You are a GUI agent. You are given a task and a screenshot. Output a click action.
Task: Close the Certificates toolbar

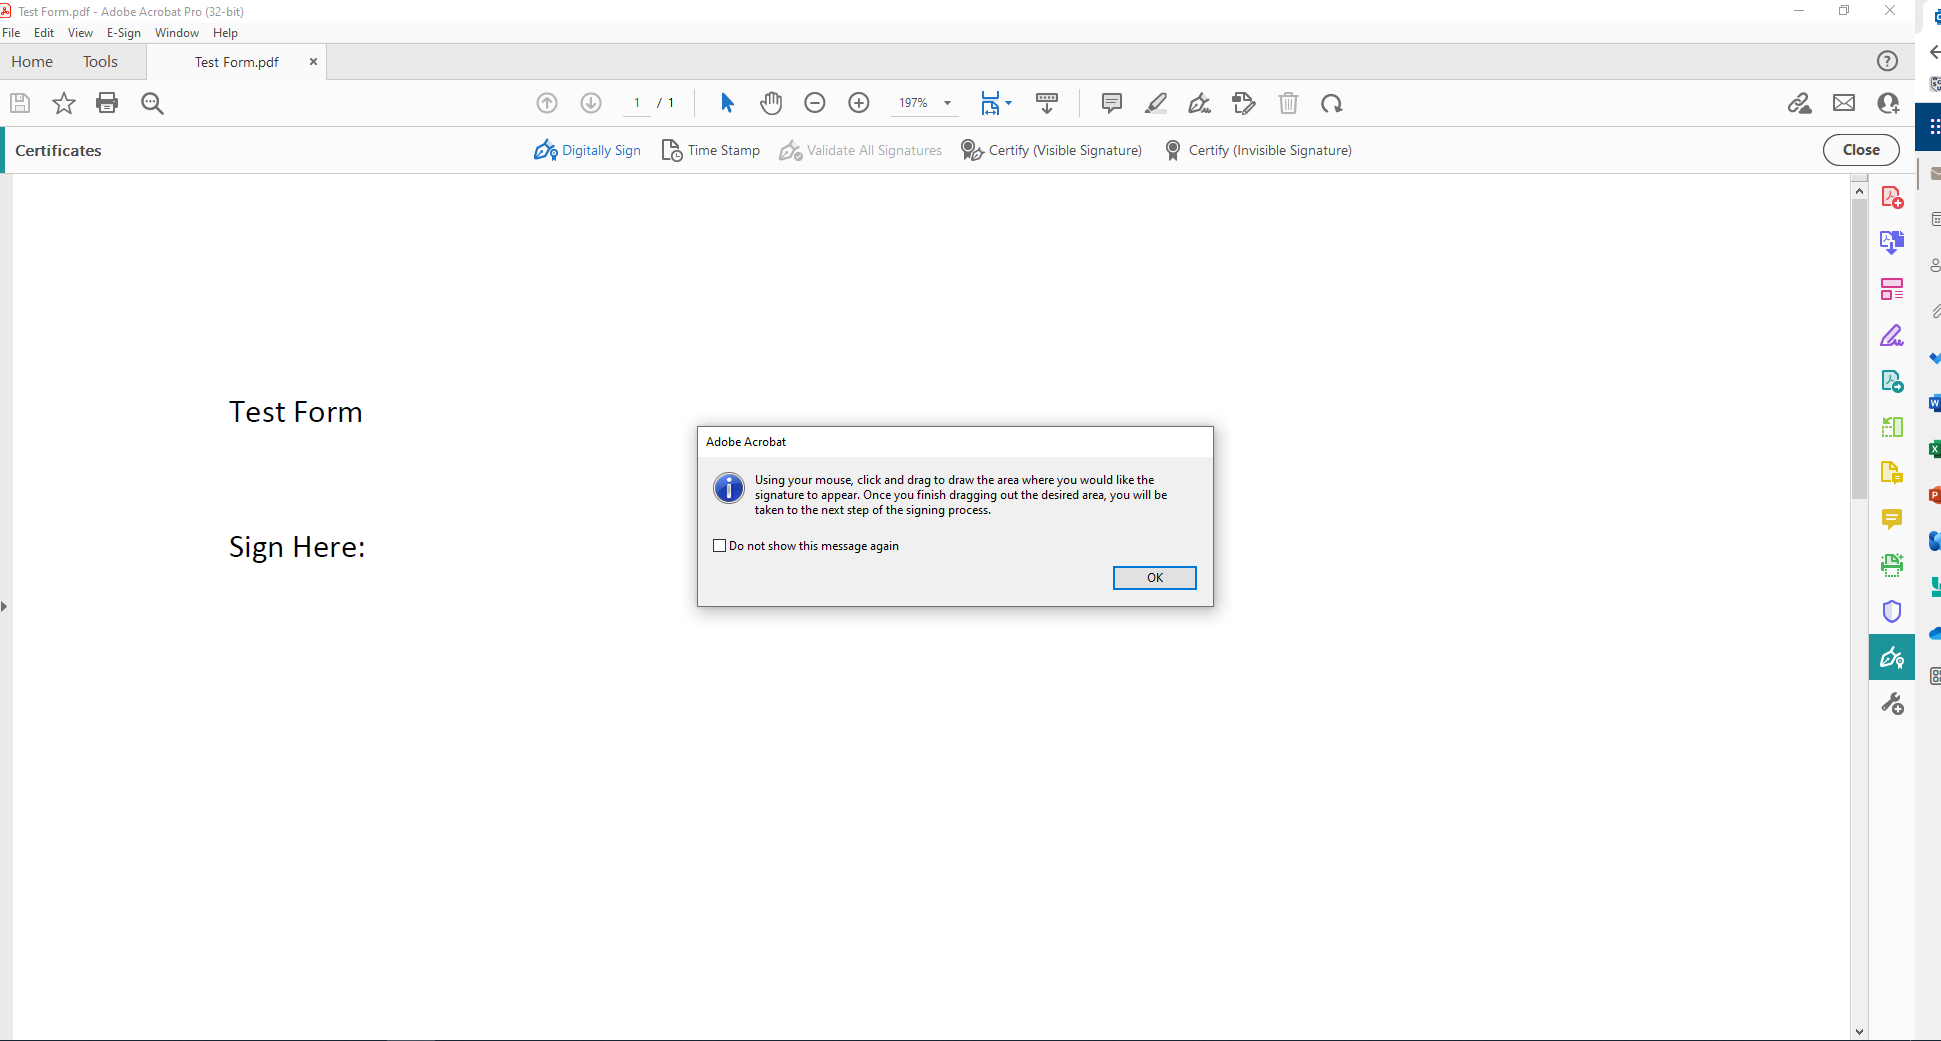[x=1860, y=150]
